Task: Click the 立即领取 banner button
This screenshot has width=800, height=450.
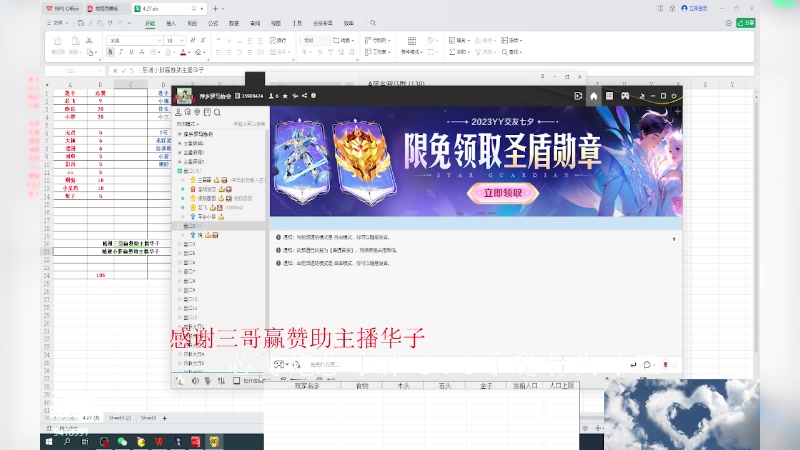Action: (x=503, y=193)
